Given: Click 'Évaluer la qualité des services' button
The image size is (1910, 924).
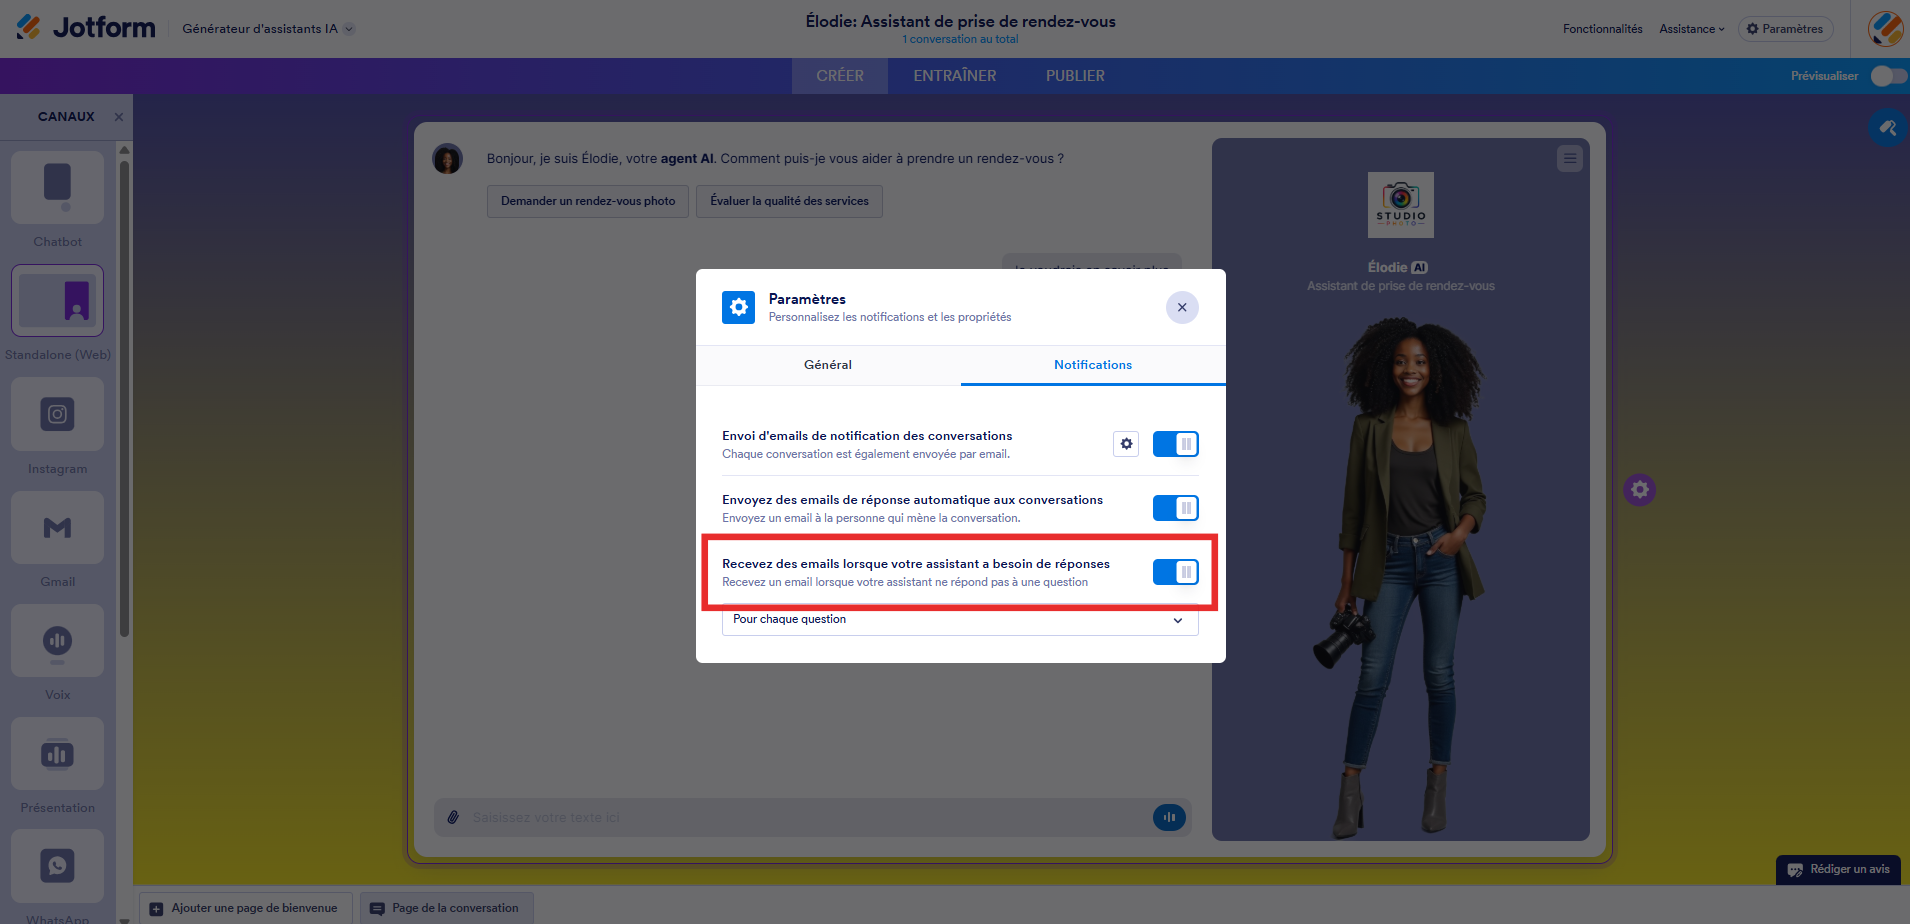Looking at the screenshot, I should (789, 201).
